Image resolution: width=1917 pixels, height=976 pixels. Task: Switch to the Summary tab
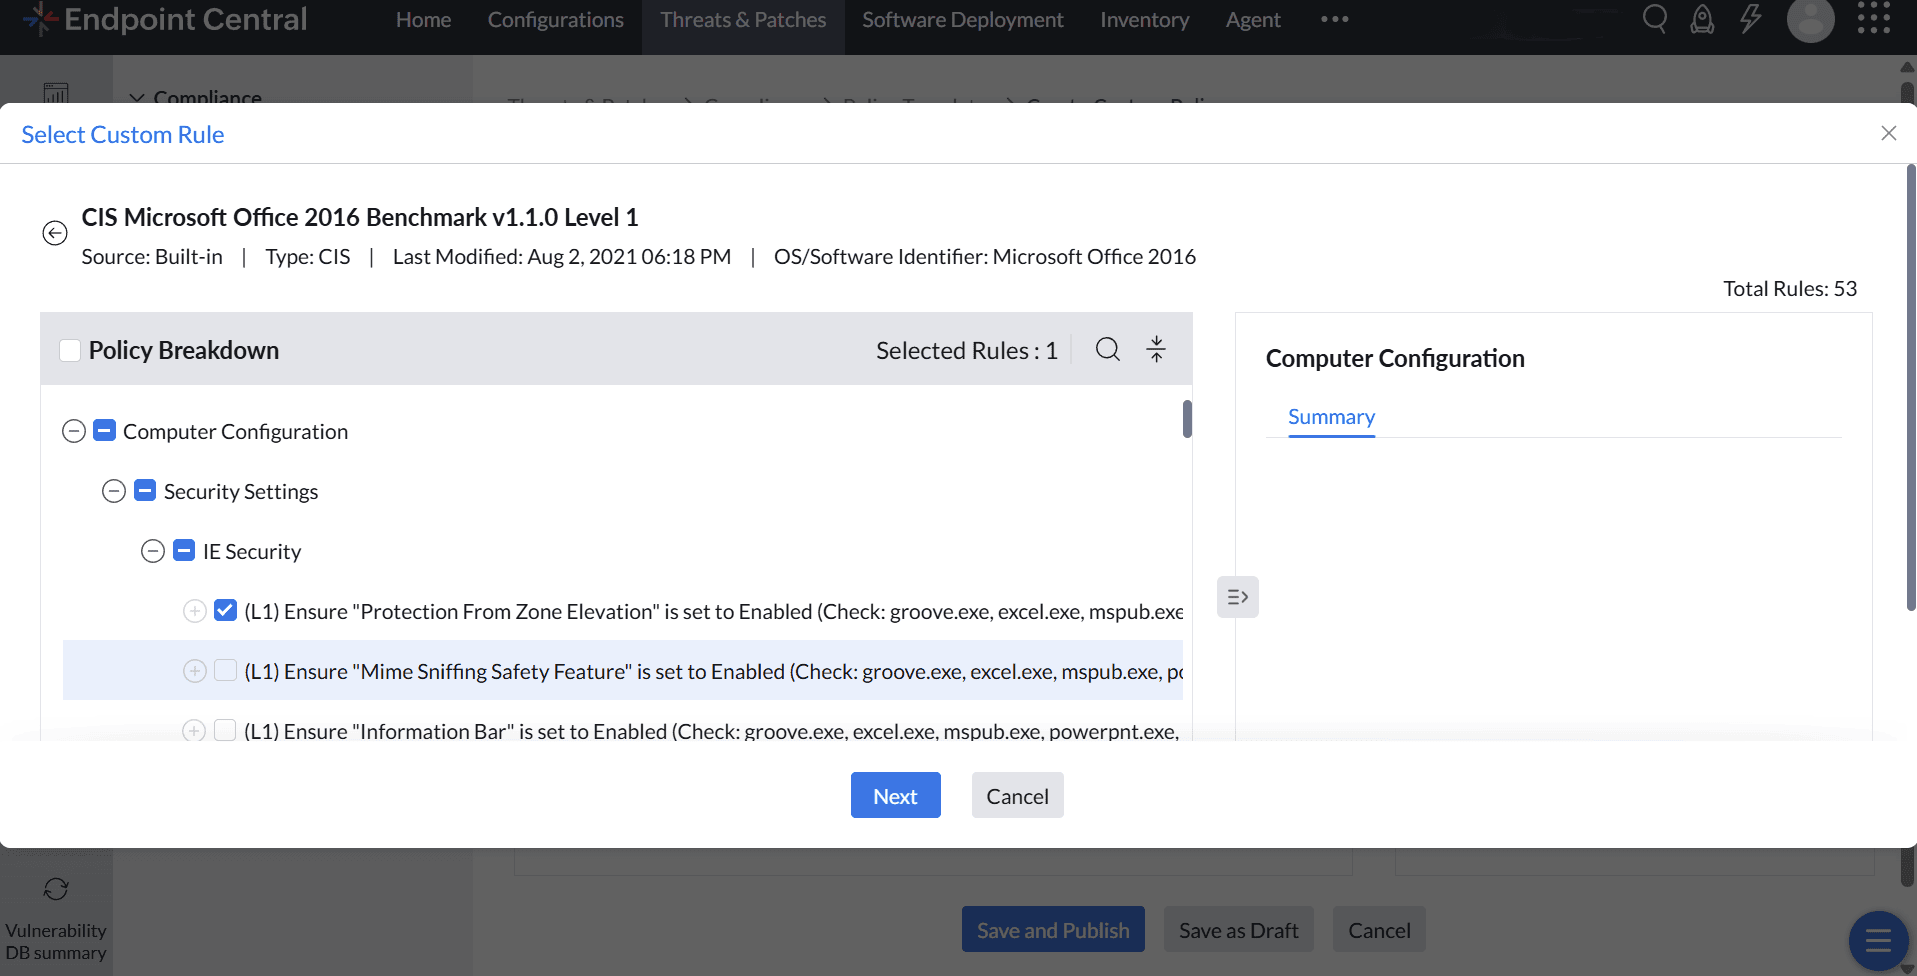1331,417
